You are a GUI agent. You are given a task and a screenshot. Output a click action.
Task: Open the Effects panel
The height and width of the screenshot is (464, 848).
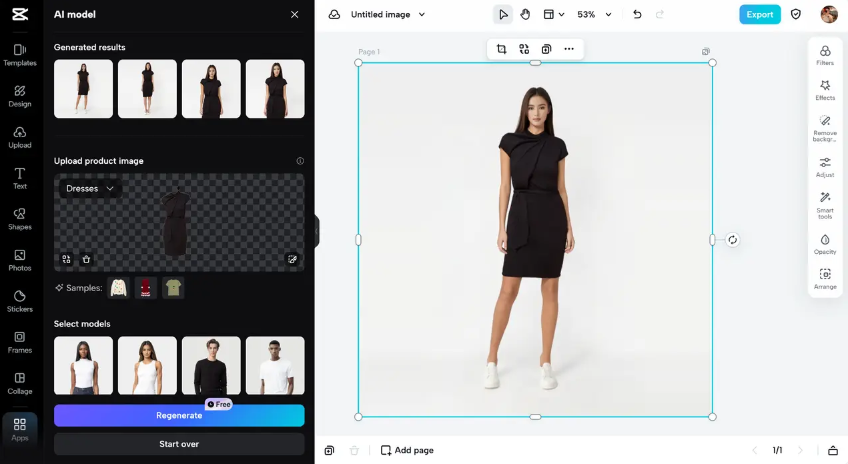point(825,90)
